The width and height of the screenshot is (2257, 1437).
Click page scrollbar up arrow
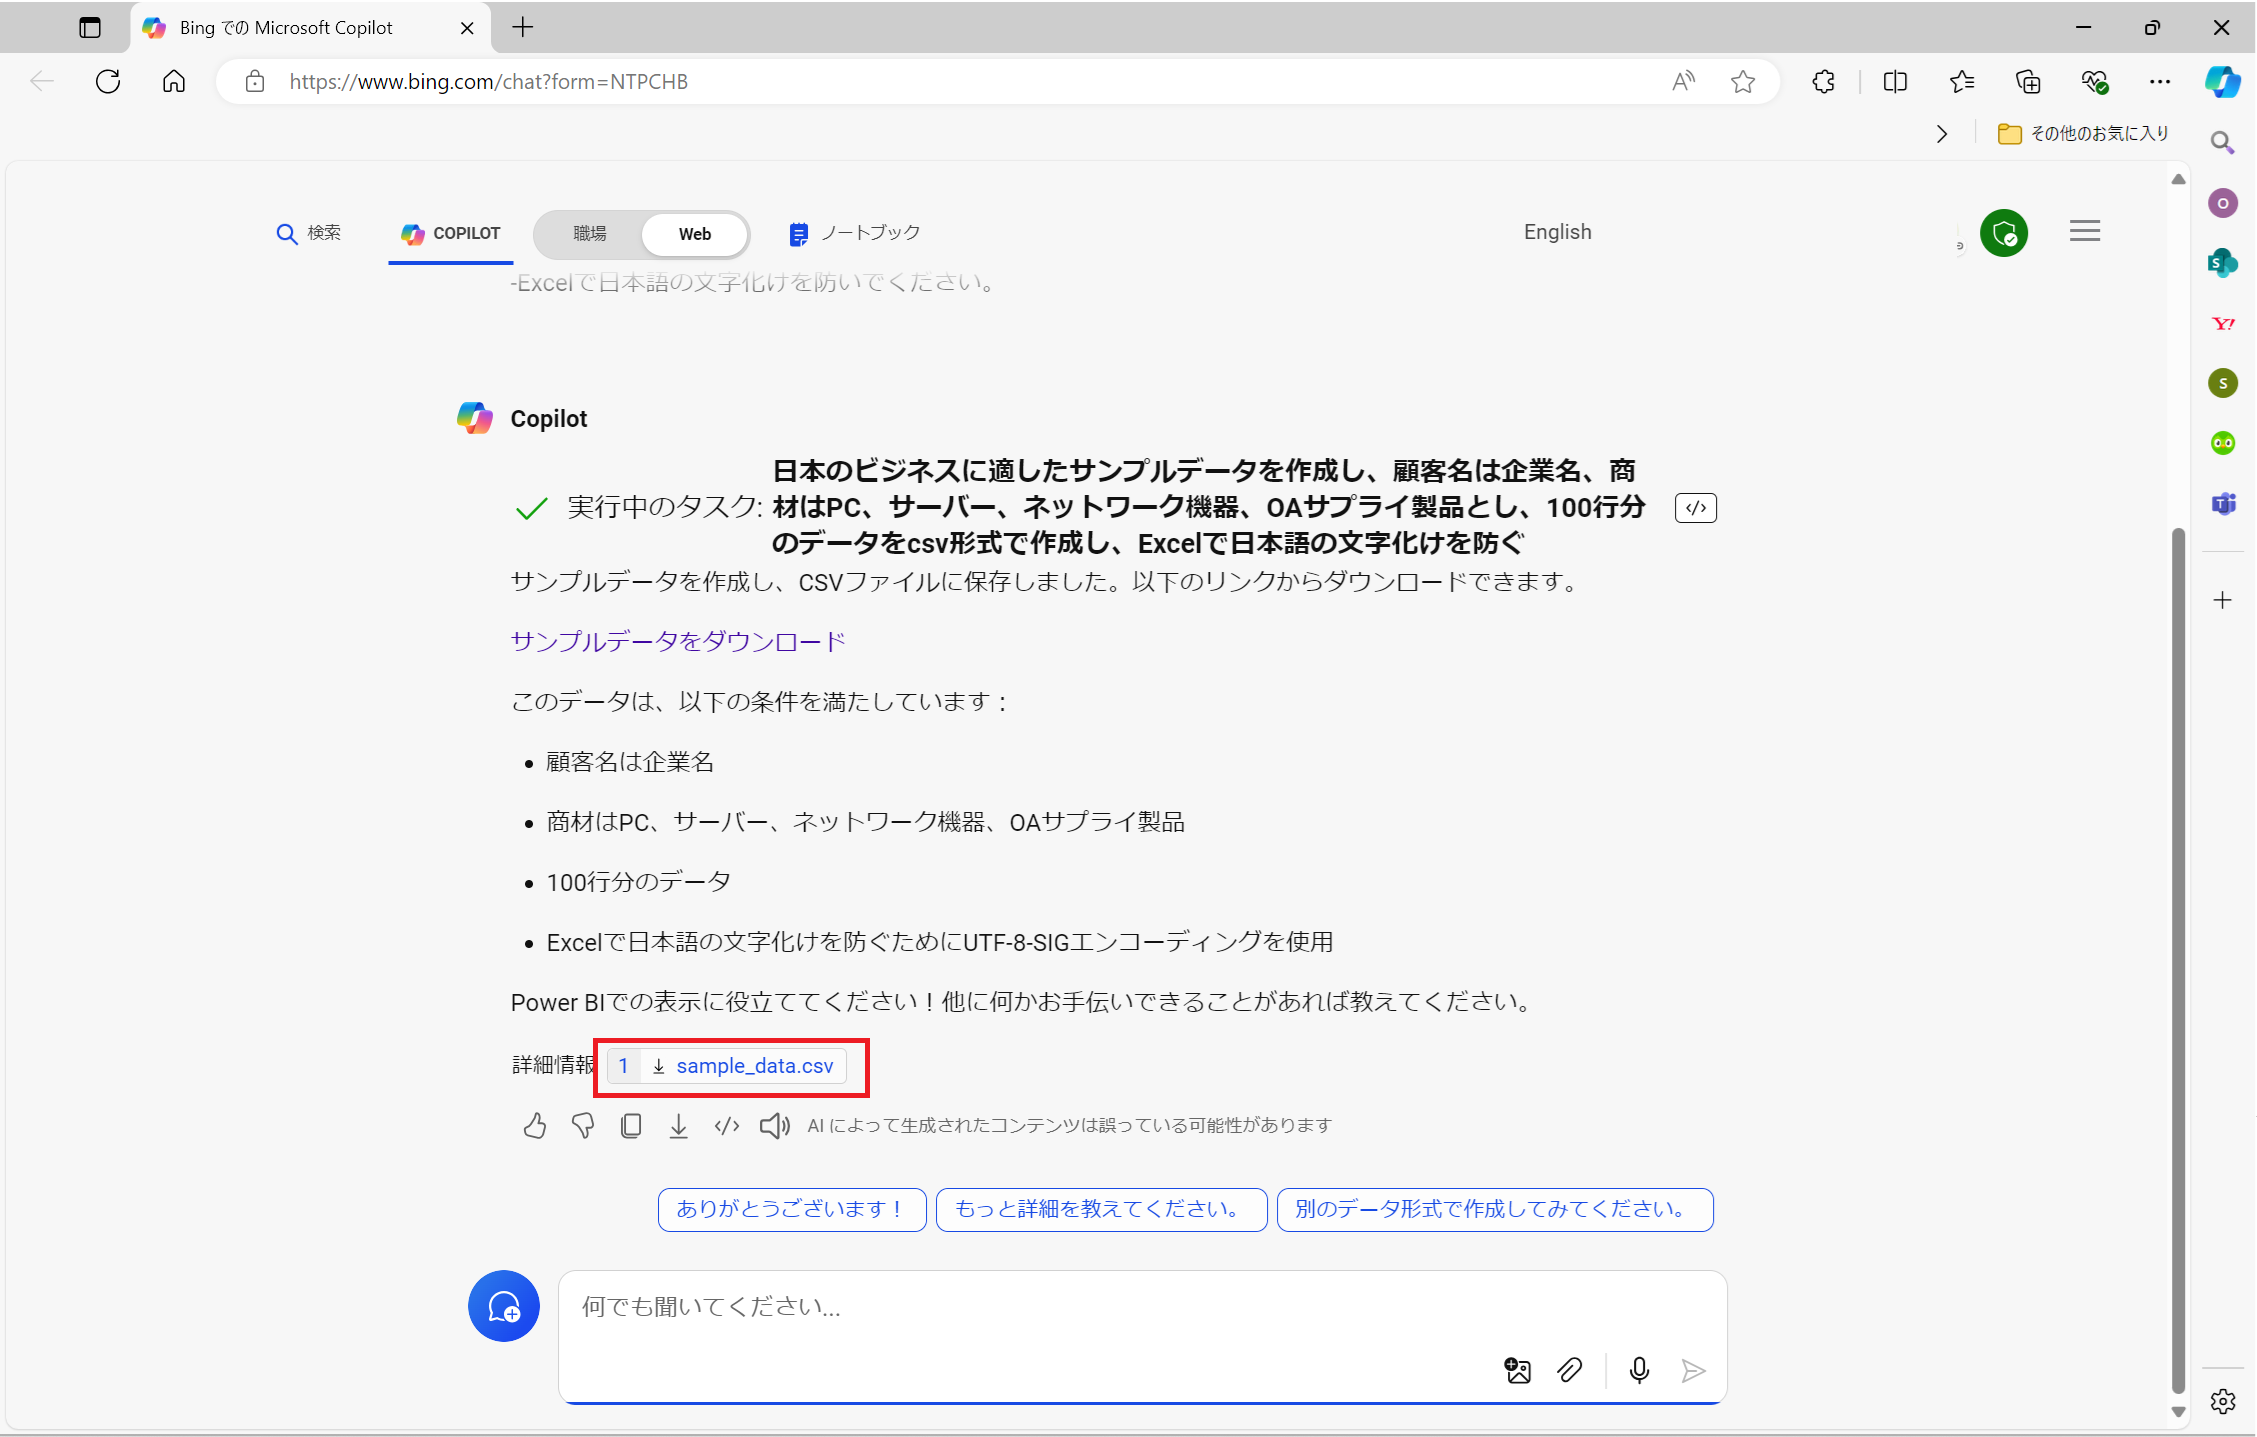point(2178,179)
